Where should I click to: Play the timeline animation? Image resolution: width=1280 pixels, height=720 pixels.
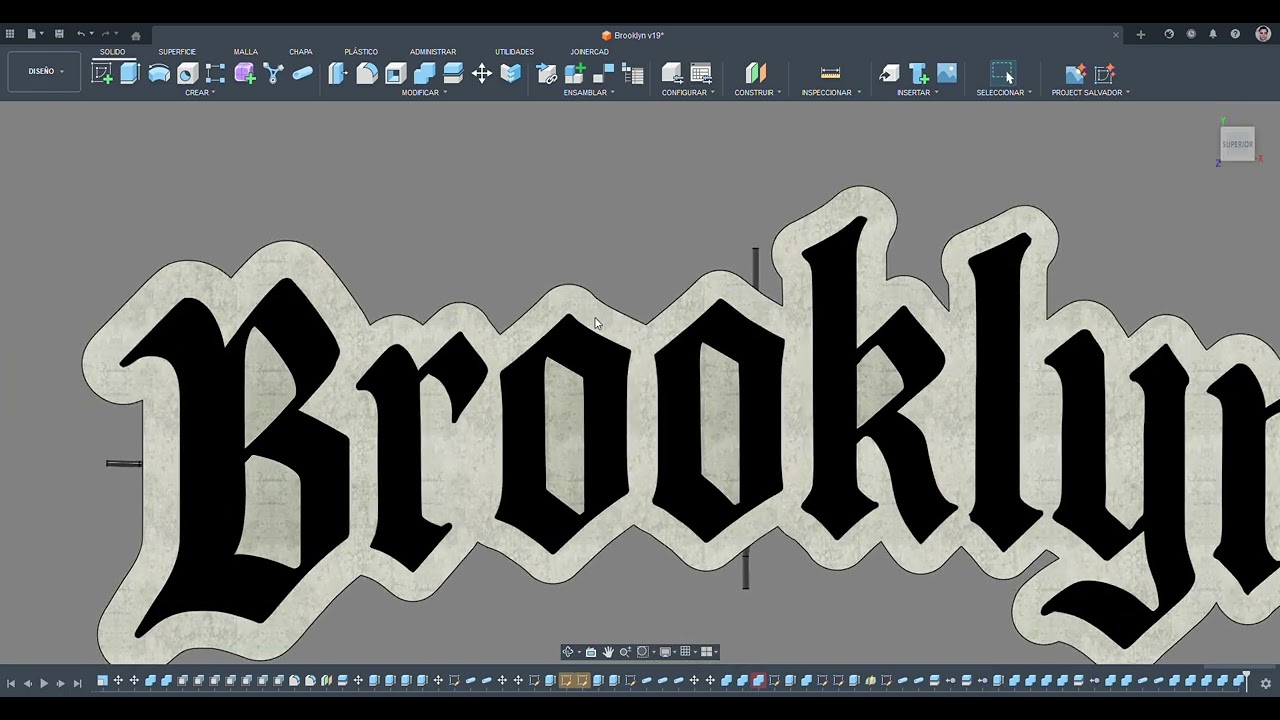(43, 683)
